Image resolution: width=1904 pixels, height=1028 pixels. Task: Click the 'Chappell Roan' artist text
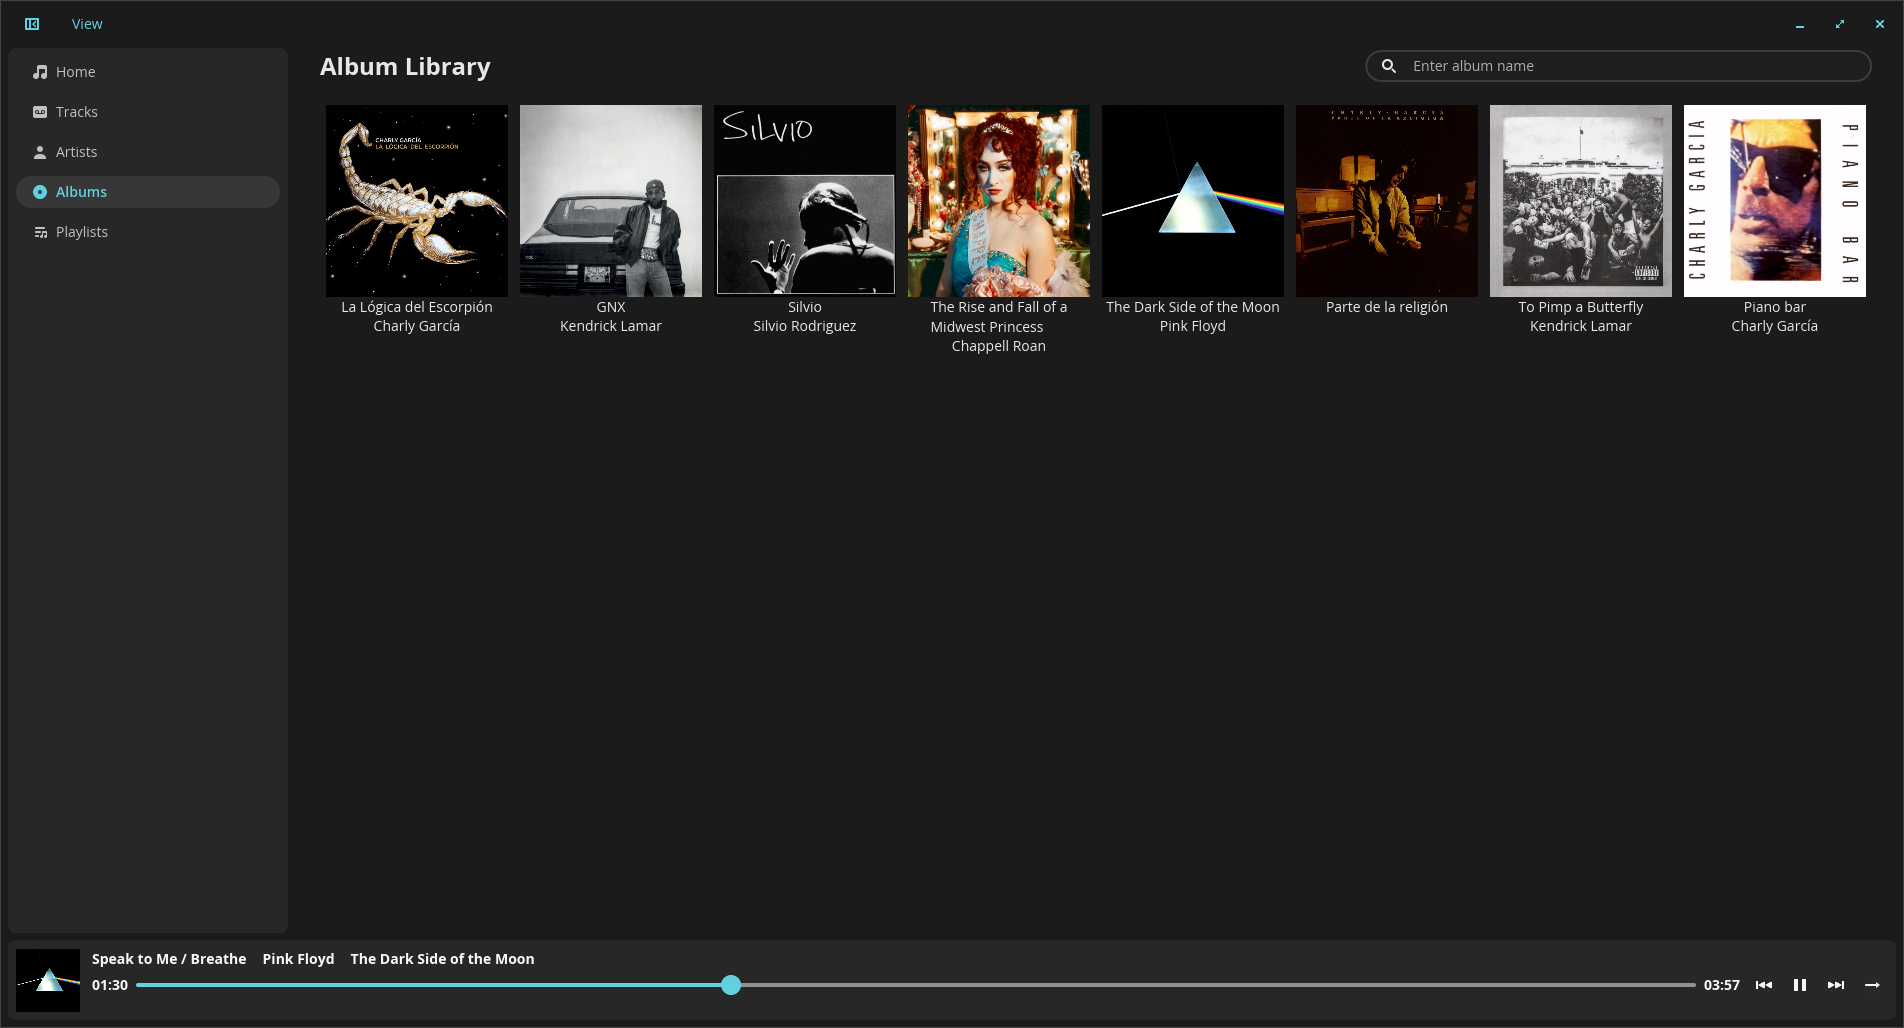point(999,346)
